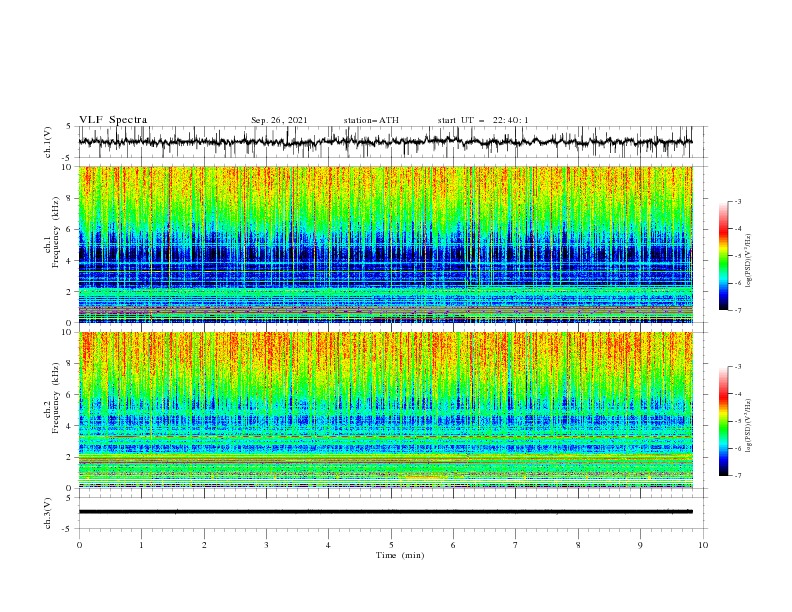Click the ch.3 voltage waveform trace
Image resolution: width=792 pixels, height=612 pixels.
point(385,512)
